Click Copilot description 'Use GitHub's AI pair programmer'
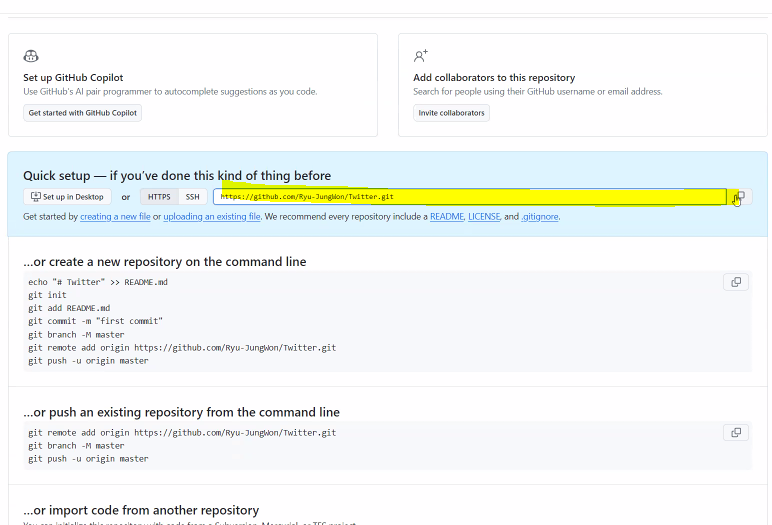Image resolution: width=772 pixels, height=525 pixels. pos(170,92)
